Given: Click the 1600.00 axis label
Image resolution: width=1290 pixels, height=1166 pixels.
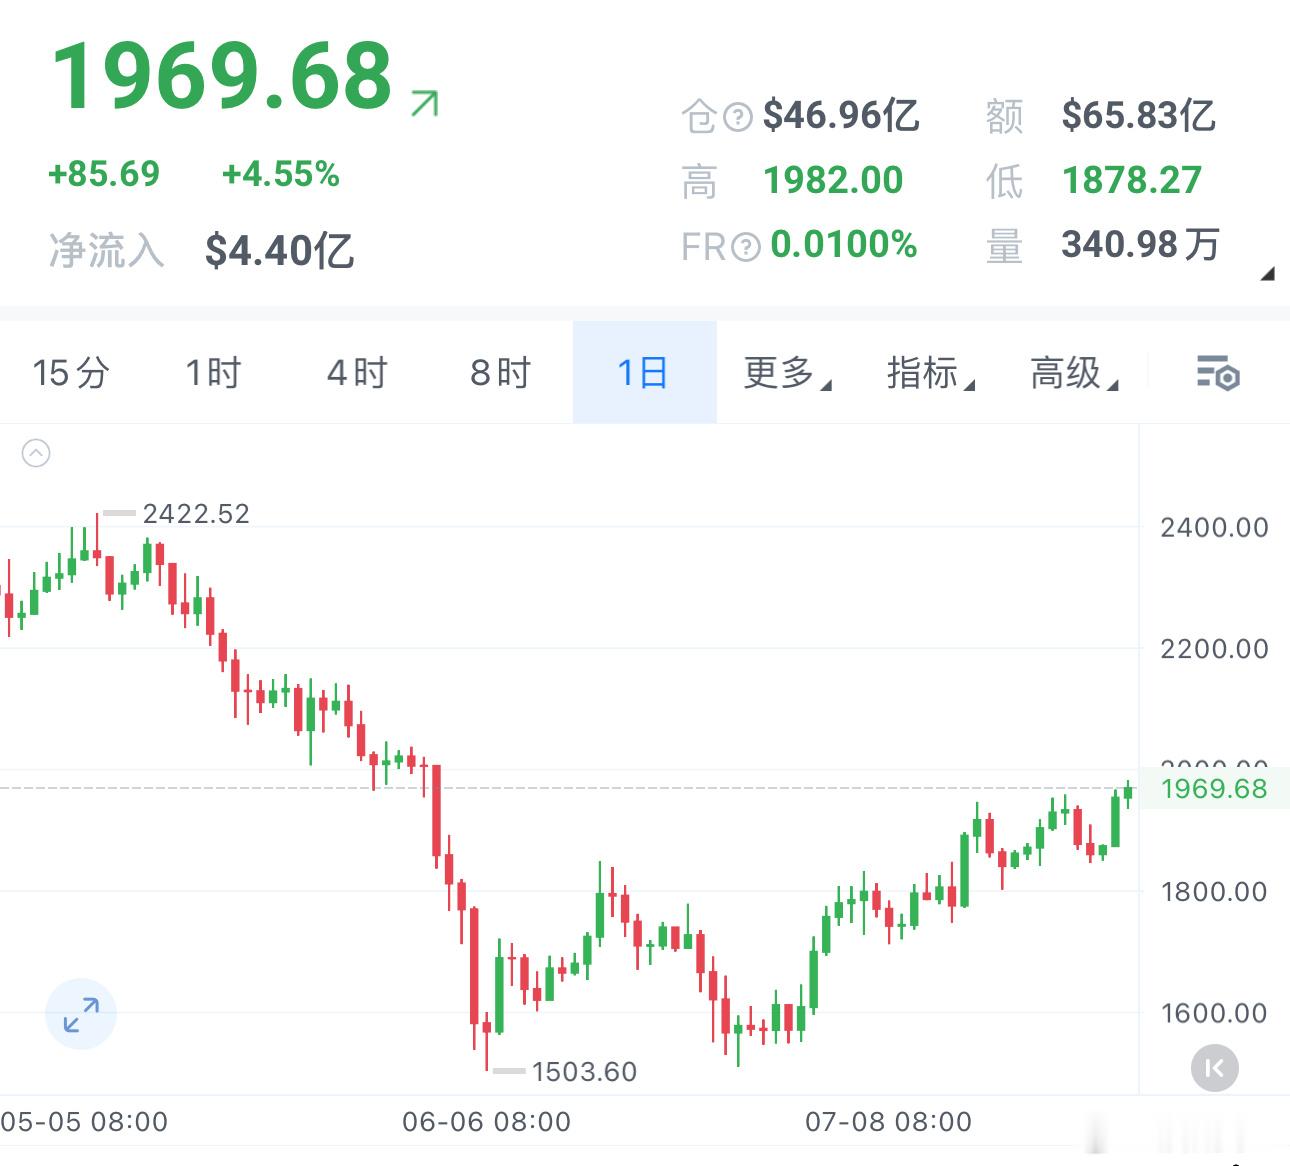Looking at the screenshot, I should (1214, 1013).
